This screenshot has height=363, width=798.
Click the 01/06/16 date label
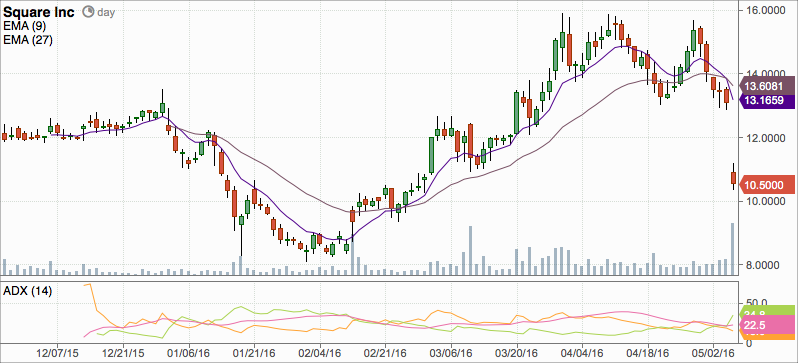pos(189,352)
